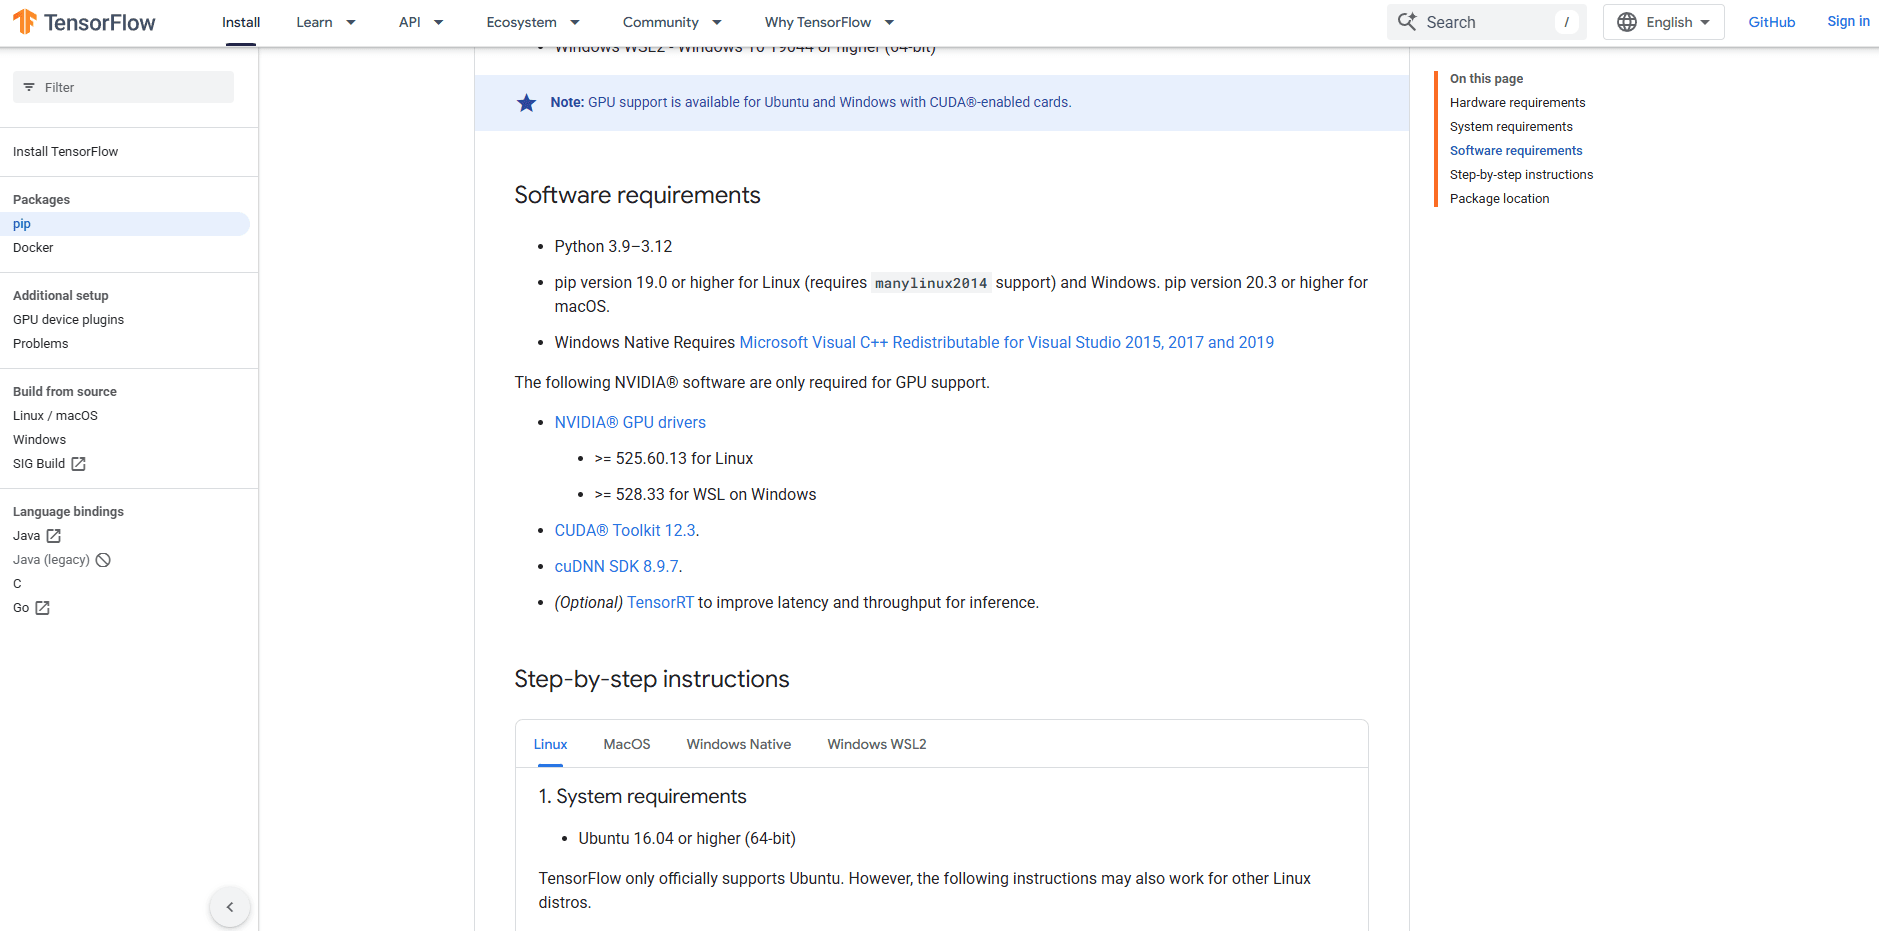Image resolution: width=1879 pixels, height=931 pixels.
Task: Click the TensorFlow logo
Action: (x=84, y=22)
